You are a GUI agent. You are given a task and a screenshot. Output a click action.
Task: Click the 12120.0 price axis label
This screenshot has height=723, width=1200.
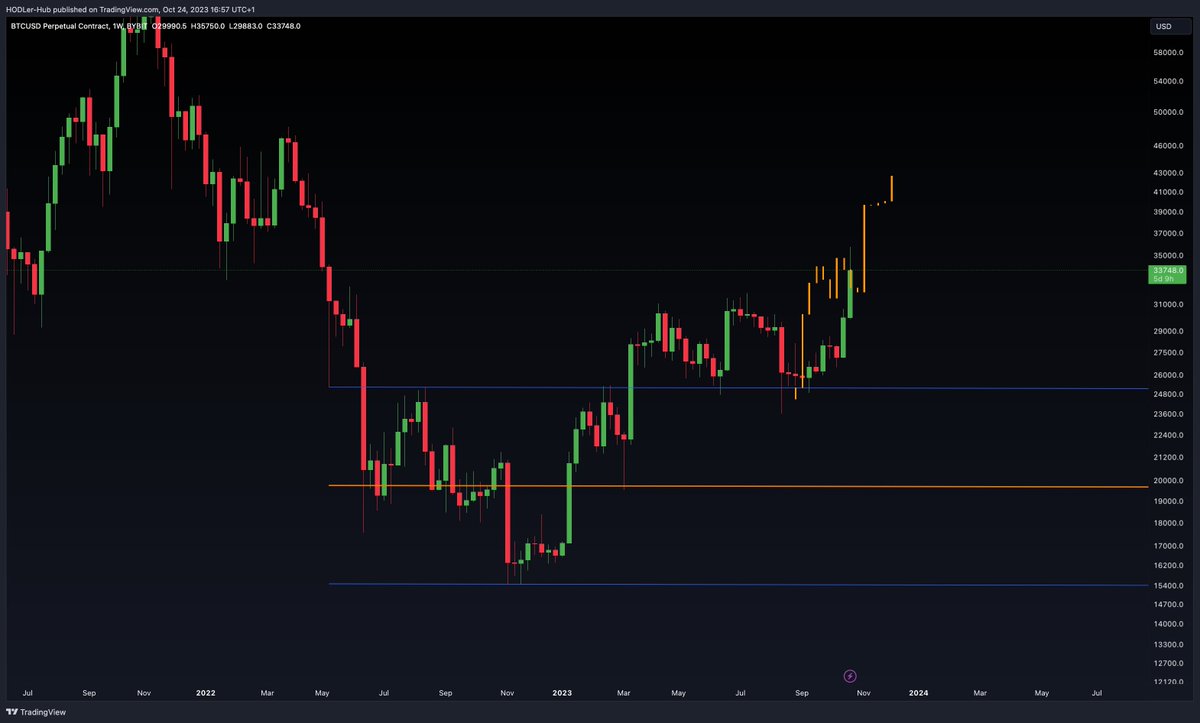click(1168, 682)
